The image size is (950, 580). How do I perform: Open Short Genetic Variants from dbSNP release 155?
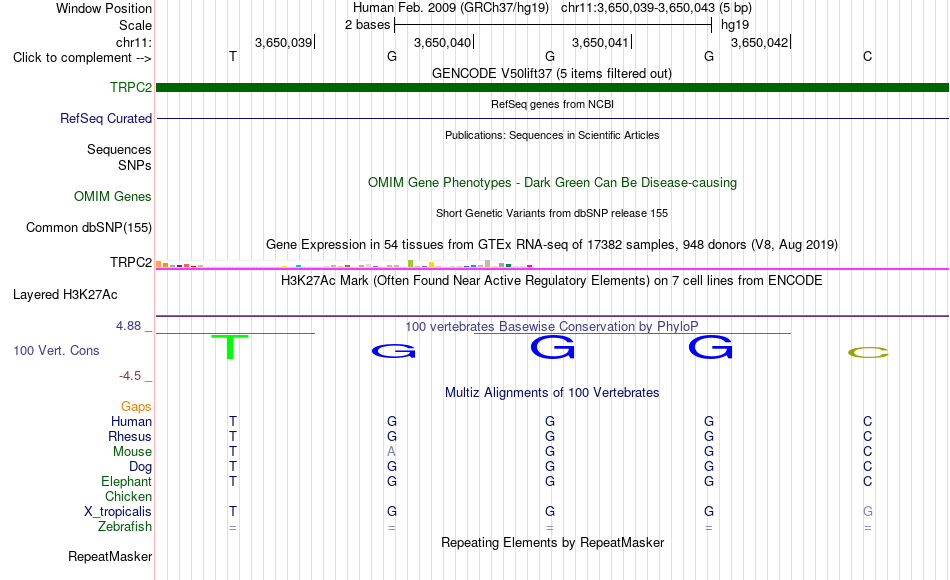click(x=552, y=213)
